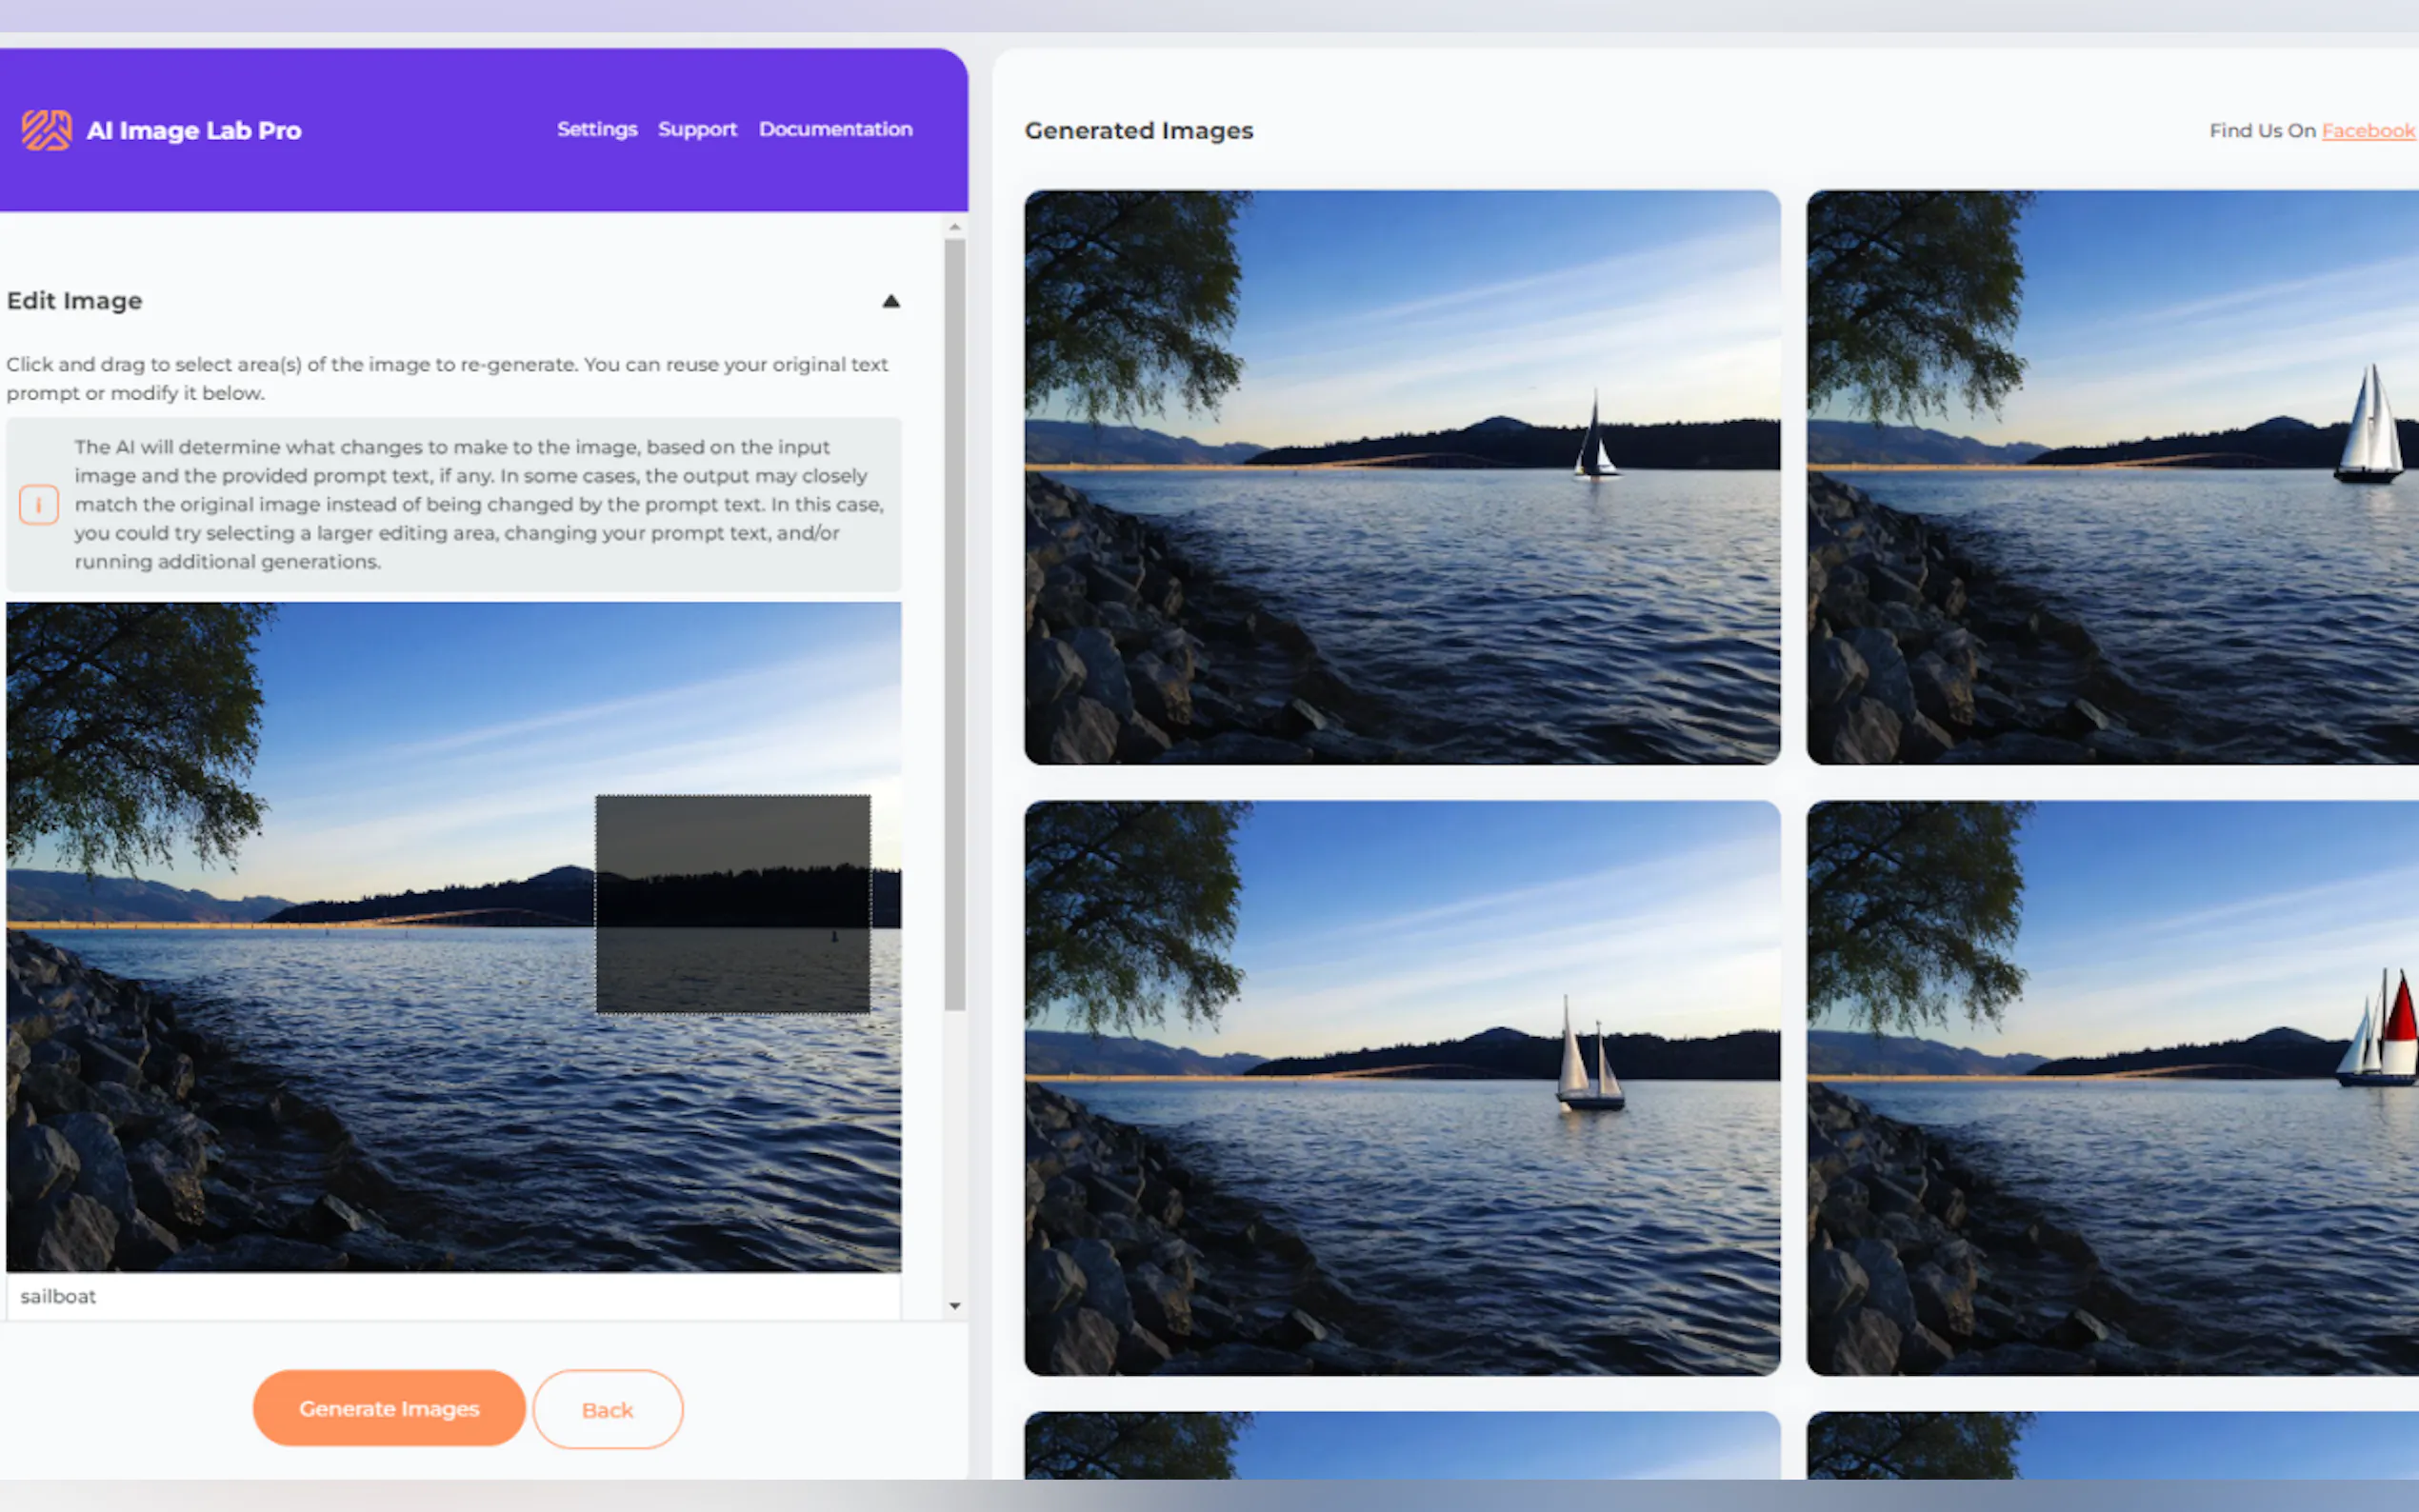
Task: Click the up arrow of the panel scrollbar
Action: (955, 228)
